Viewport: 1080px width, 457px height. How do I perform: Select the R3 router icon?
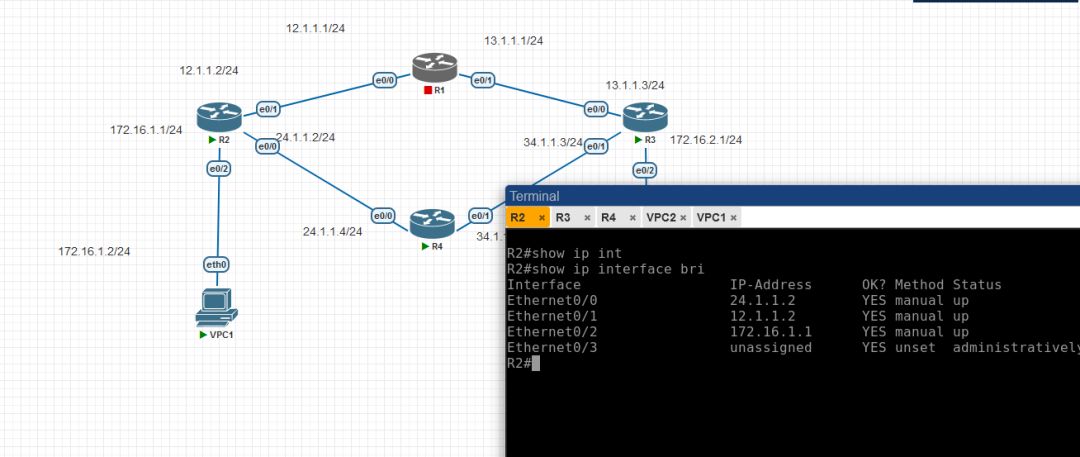pos(645,116)
